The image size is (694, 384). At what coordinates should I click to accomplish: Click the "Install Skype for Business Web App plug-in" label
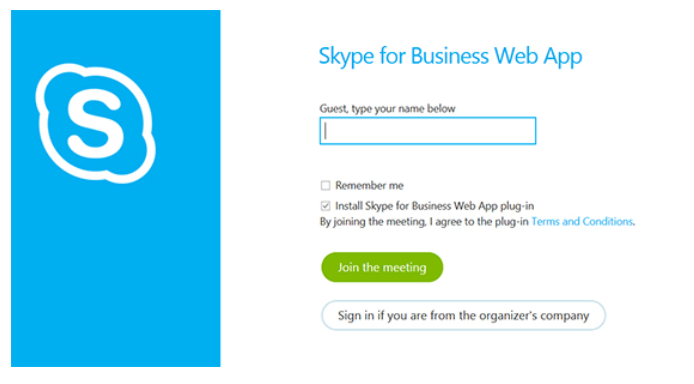(x=434, y=206)
